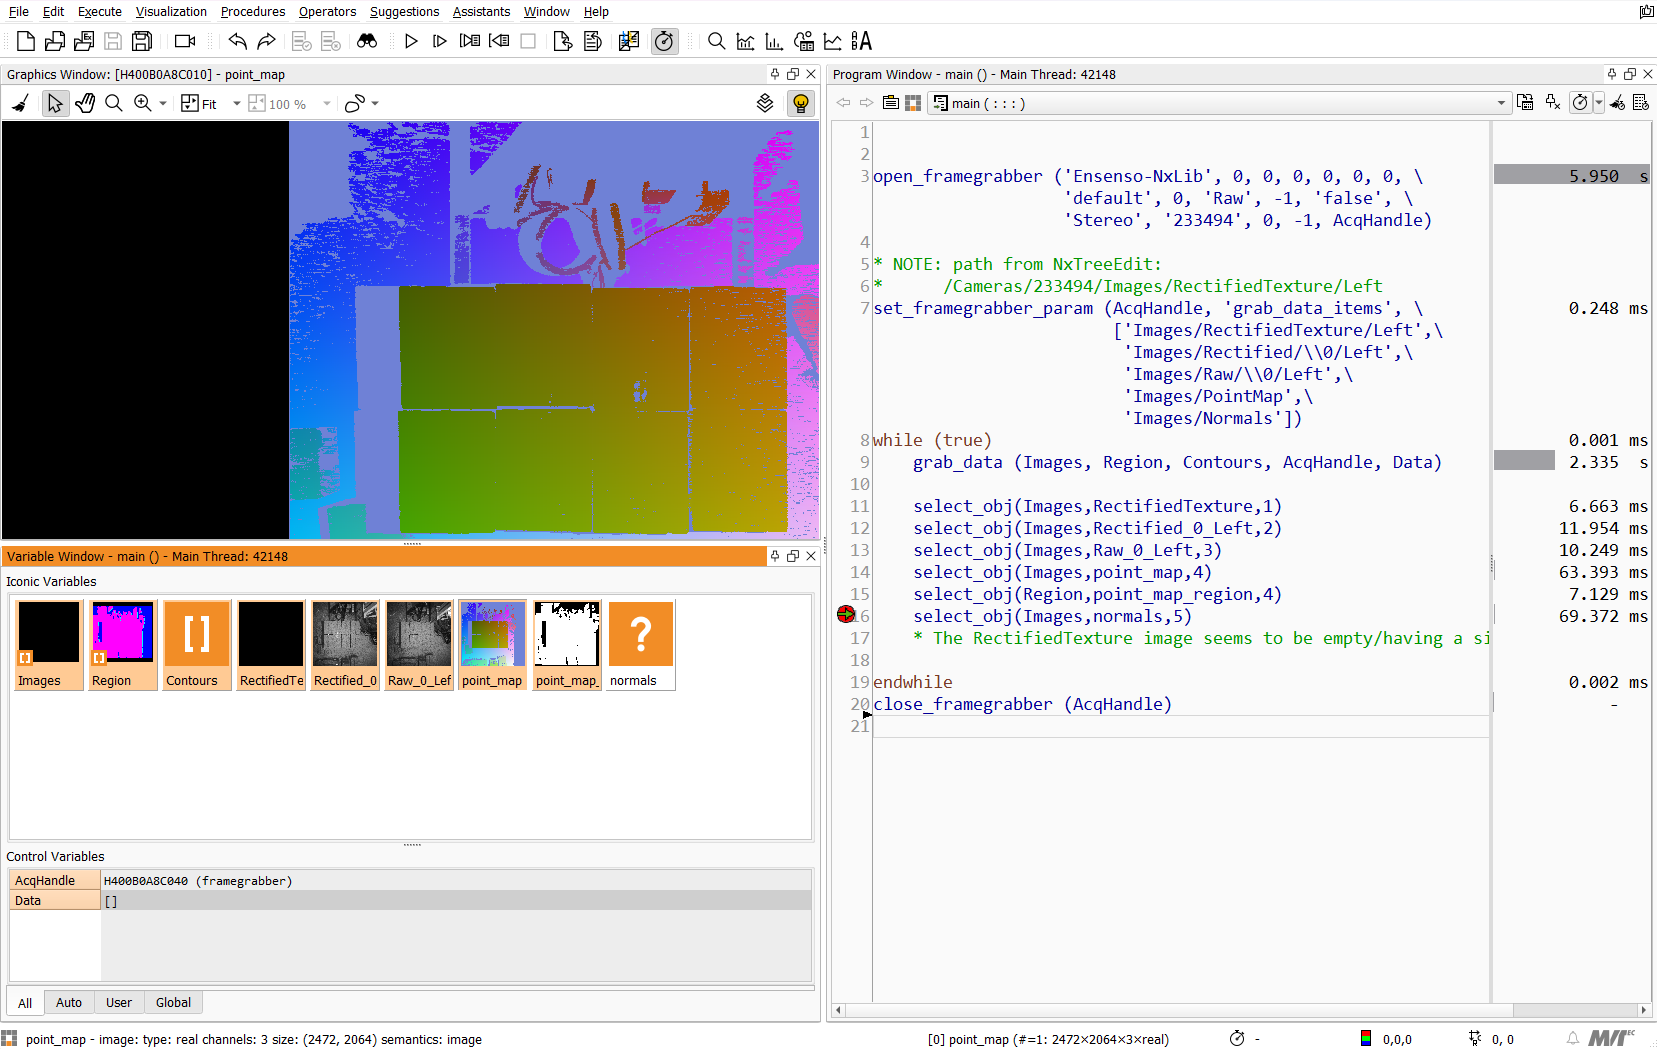Image resolution: width=1657 pixels, height=1049 pixels.
Task: Open Find/Replace with binoculars icon
Action: click(x=367, y=41)
